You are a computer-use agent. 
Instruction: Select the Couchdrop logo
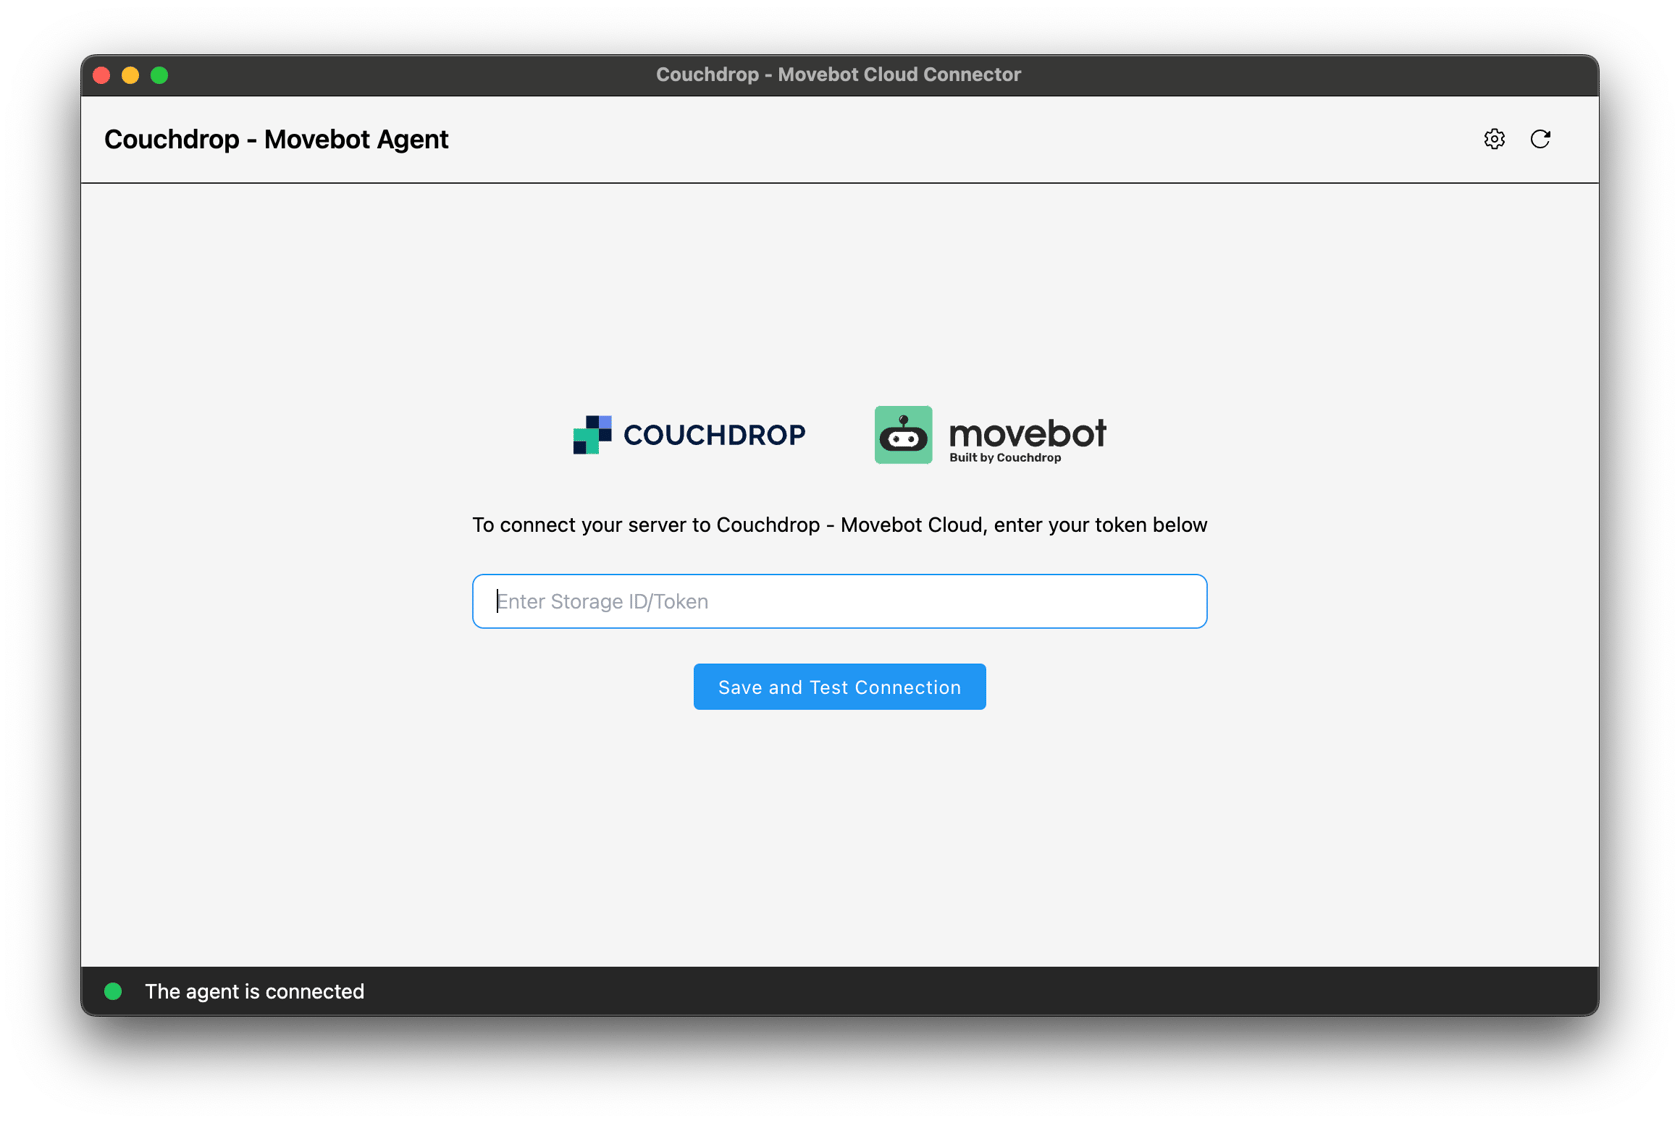coord(688,434)
